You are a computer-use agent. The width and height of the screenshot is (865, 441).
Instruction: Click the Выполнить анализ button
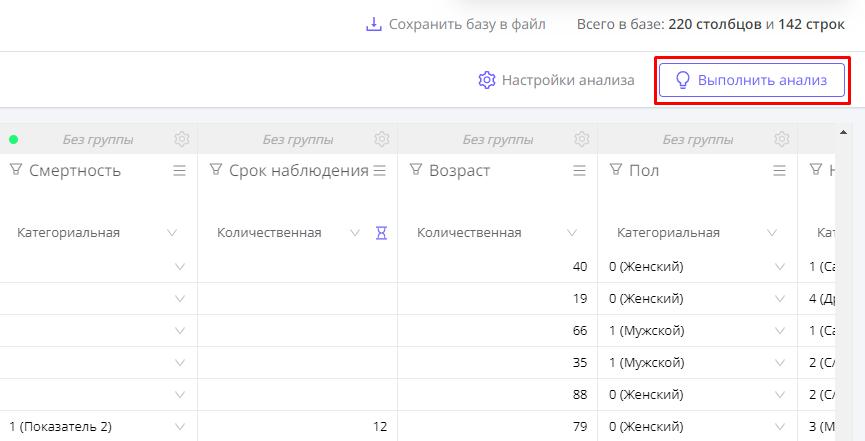(x=752, y=80)
